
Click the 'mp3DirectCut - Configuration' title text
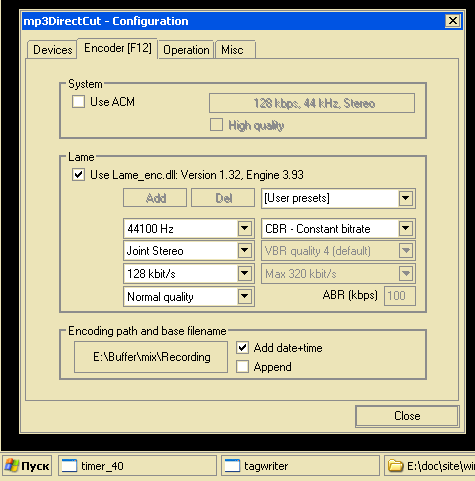point(106,21)
